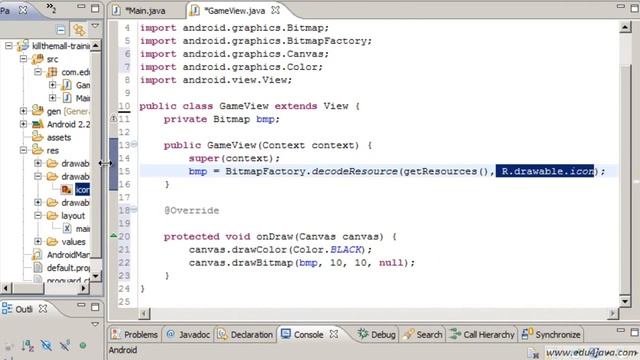The height and width of the screenshot is (360, 640).
Task: Show hidden views list chevron
Action: tap(51, 7)
